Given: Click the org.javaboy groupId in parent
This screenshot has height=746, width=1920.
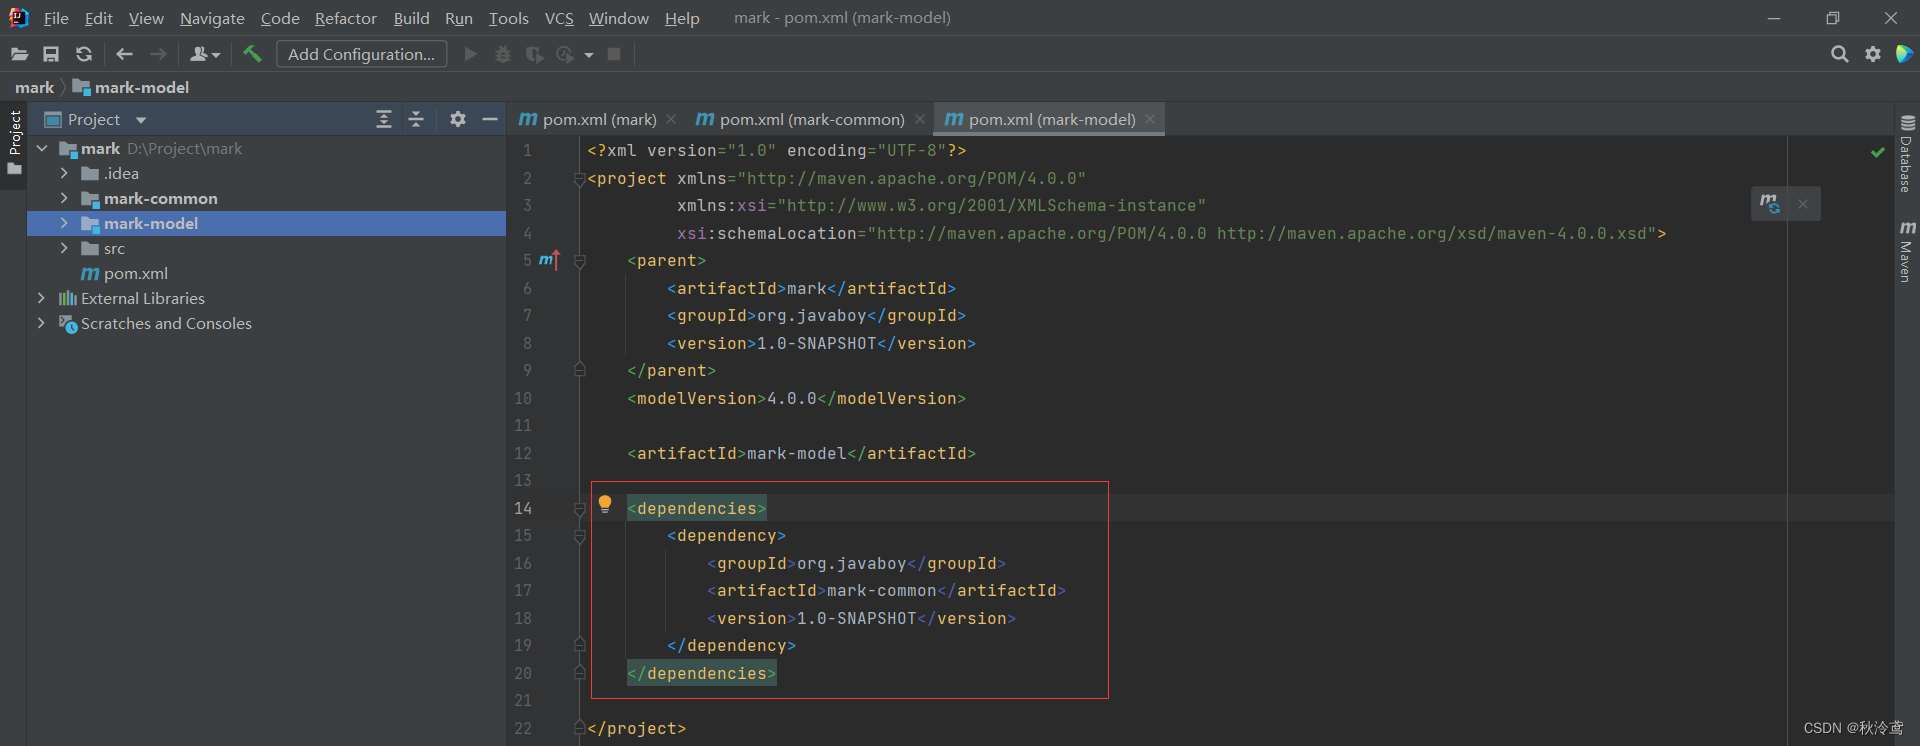Looking at the screenshot, I should (x=811, y=316).
